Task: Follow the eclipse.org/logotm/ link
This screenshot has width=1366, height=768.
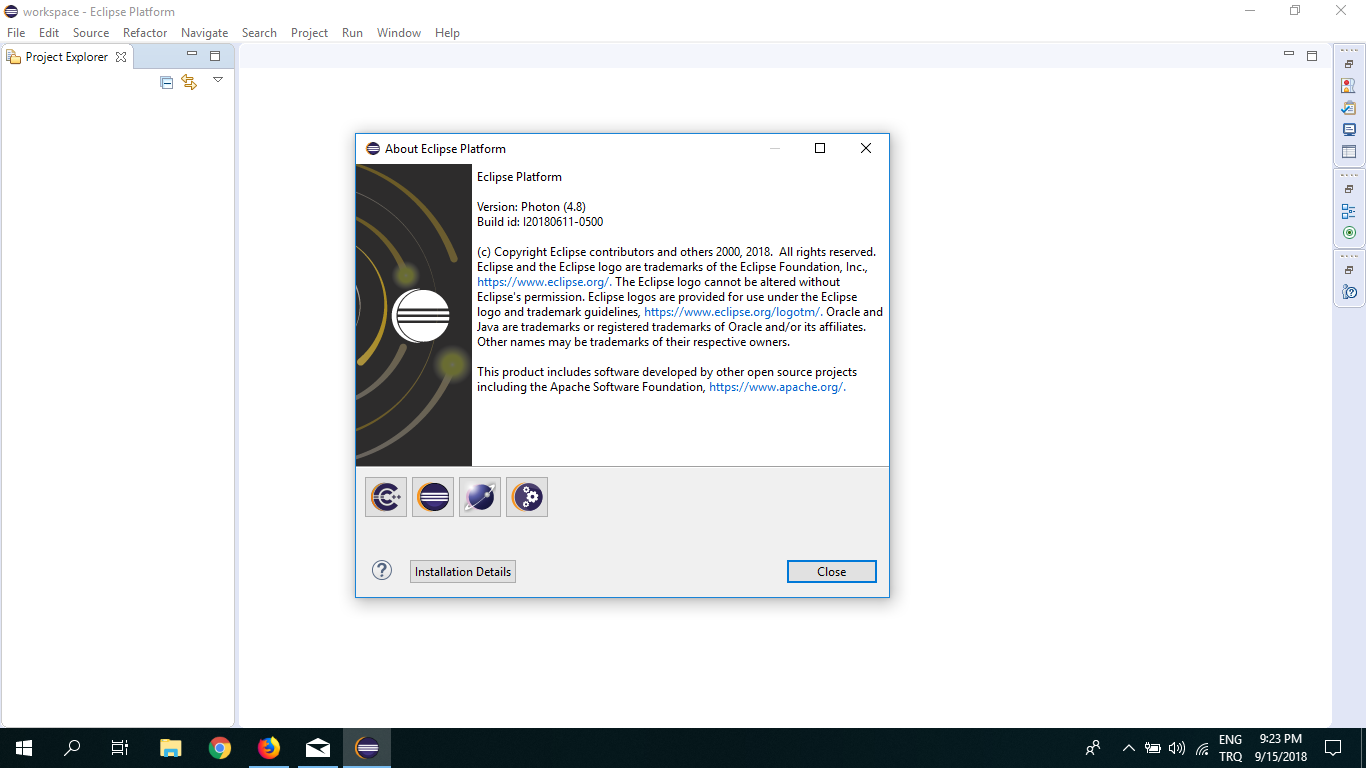Action: point(733,312)
